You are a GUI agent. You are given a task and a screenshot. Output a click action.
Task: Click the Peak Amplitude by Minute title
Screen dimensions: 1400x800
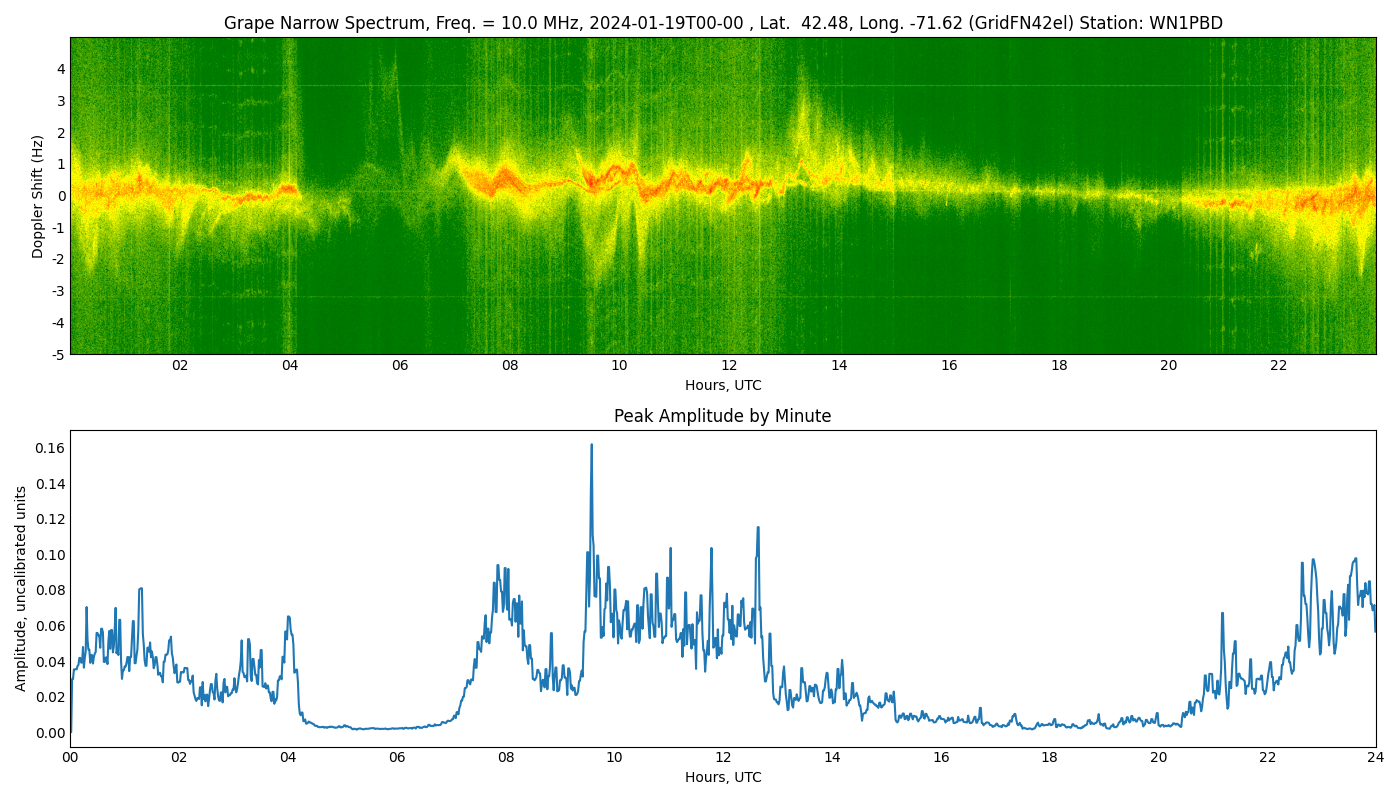tap(722, 416)
